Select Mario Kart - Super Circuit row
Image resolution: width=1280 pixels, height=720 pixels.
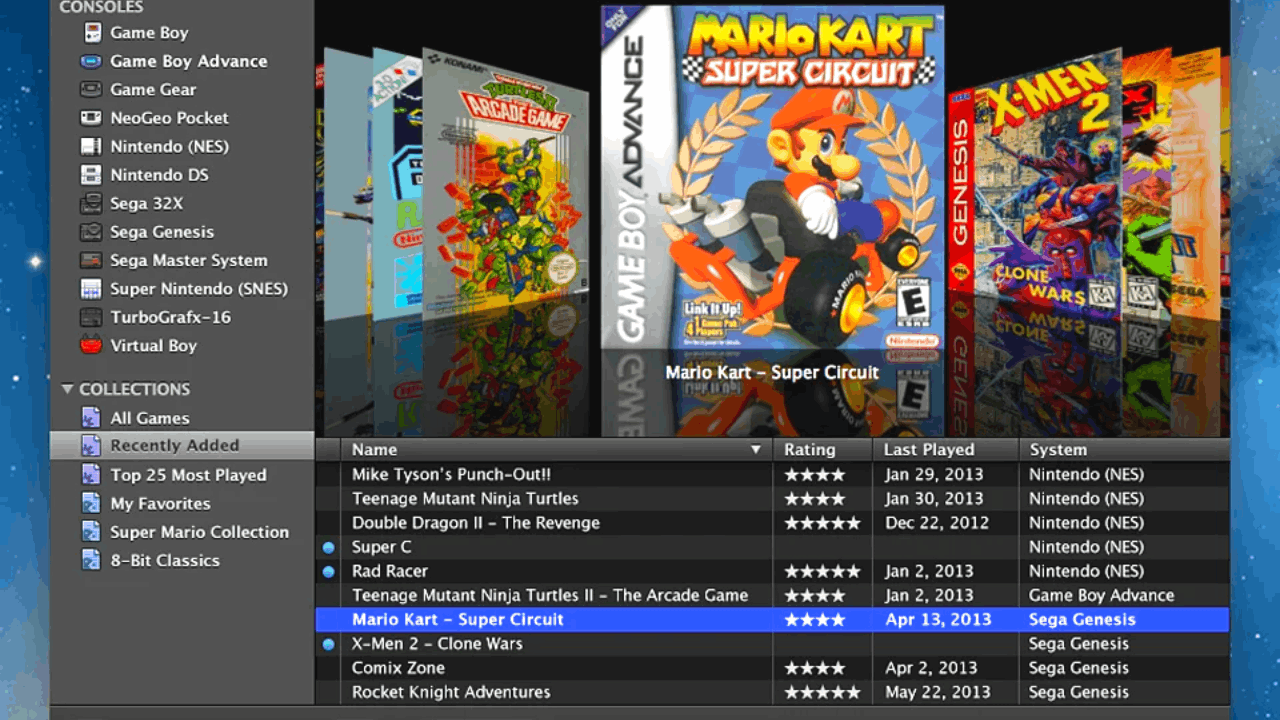point(772,619)
